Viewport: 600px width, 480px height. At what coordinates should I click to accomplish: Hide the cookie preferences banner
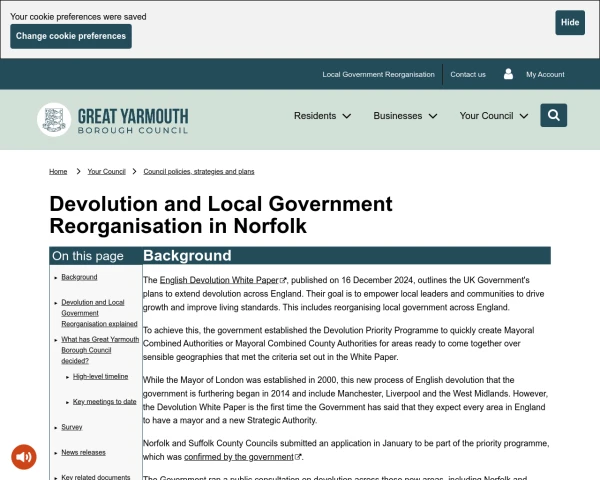pyautogui.click(x=570, y=23)
